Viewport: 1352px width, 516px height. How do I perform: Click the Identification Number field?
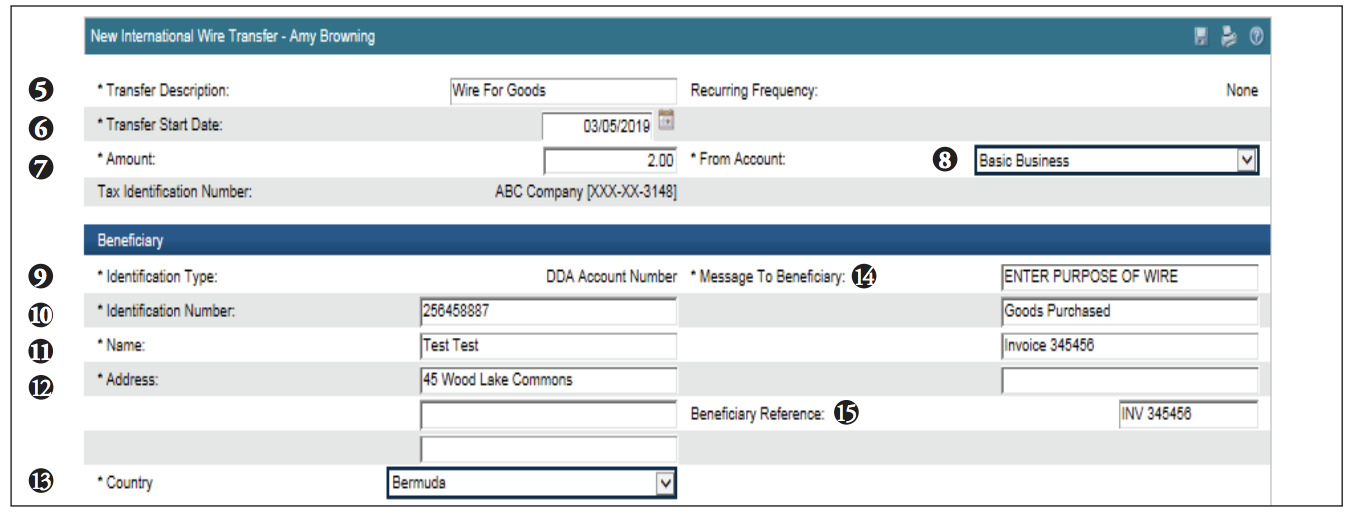coord(549,312)
